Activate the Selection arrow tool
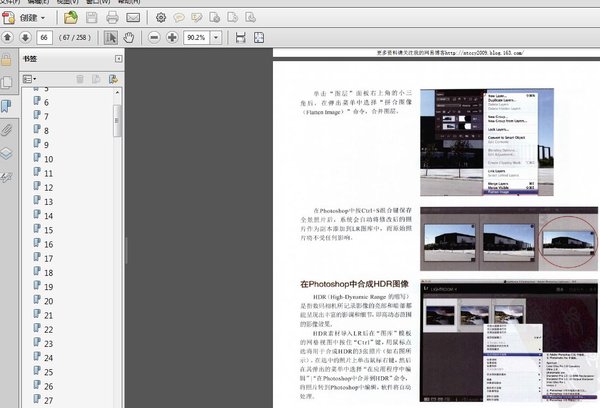This screenshot has width=600, height=408. pyautogui.click(x=112, y=37)
